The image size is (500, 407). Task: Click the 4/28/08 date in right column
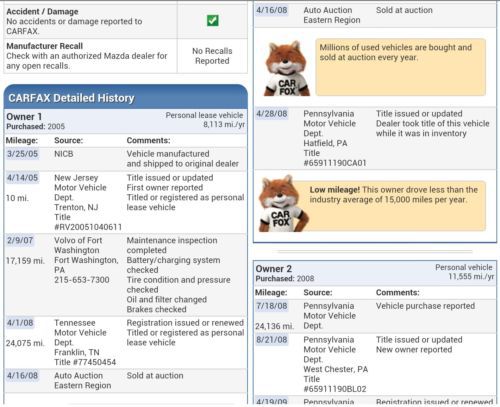pos(272,114)
